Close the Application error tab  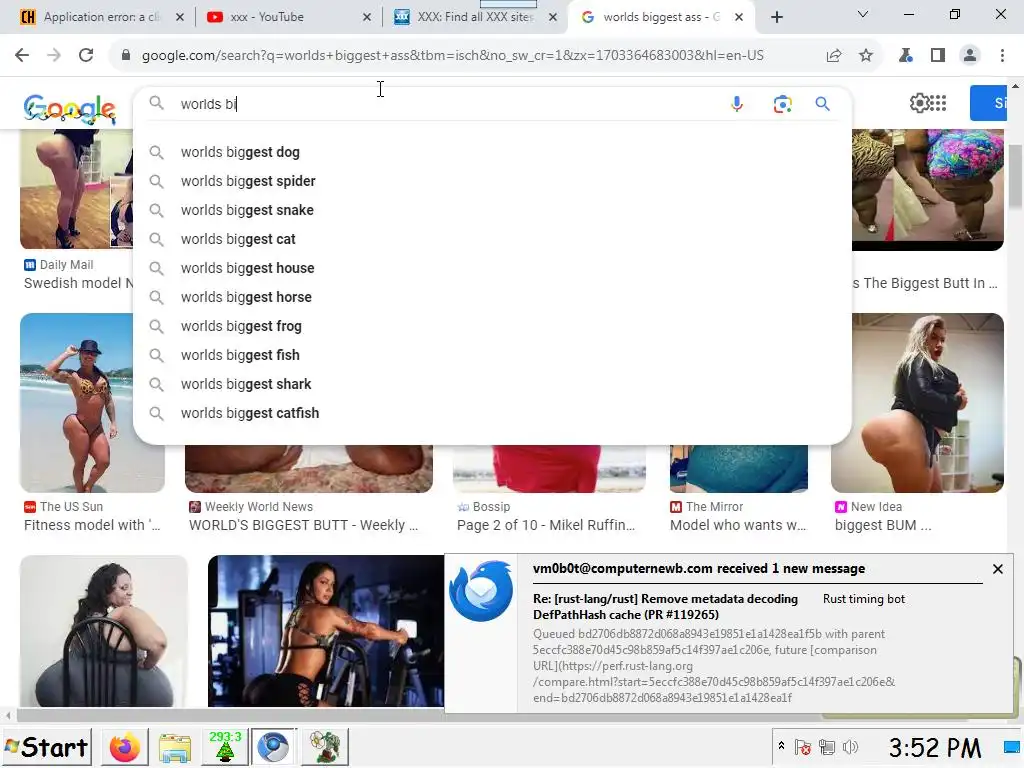tap(180, 18)
